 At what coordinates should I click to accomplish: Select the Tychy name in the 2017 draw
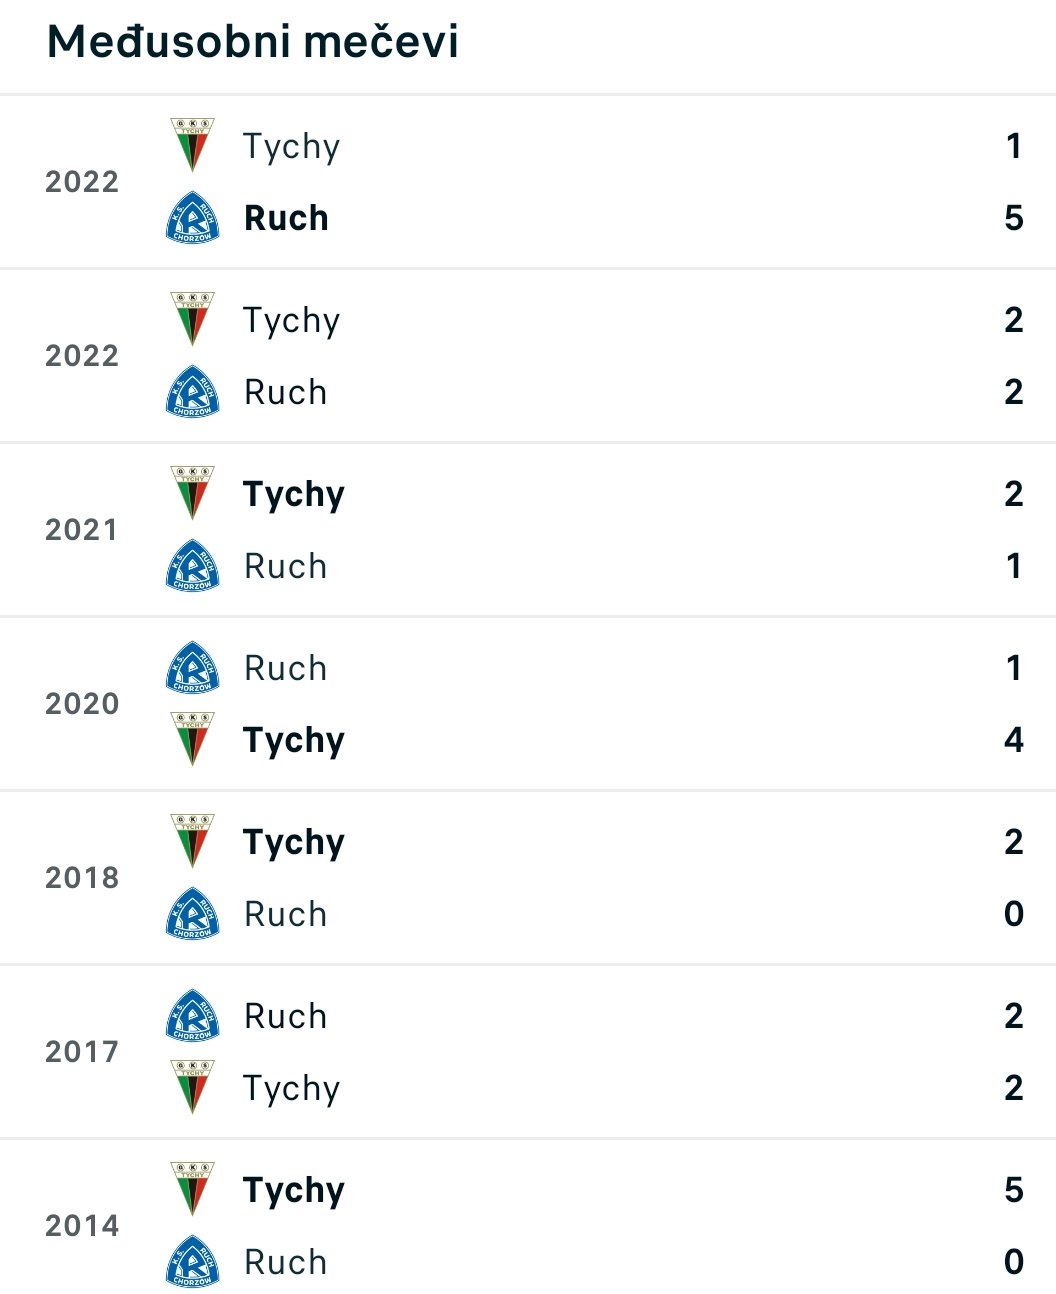(292, 1089)
